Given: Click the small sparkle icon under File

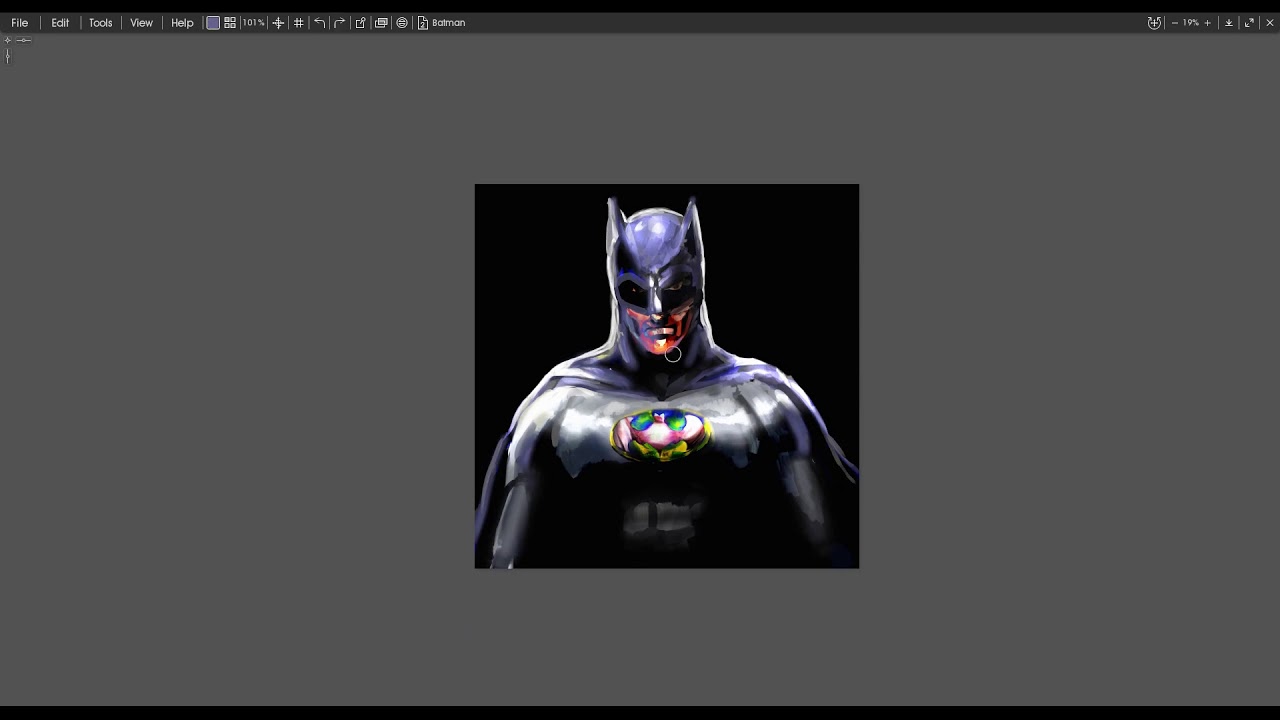Looking at the screenshot, I should coord(8,40).
